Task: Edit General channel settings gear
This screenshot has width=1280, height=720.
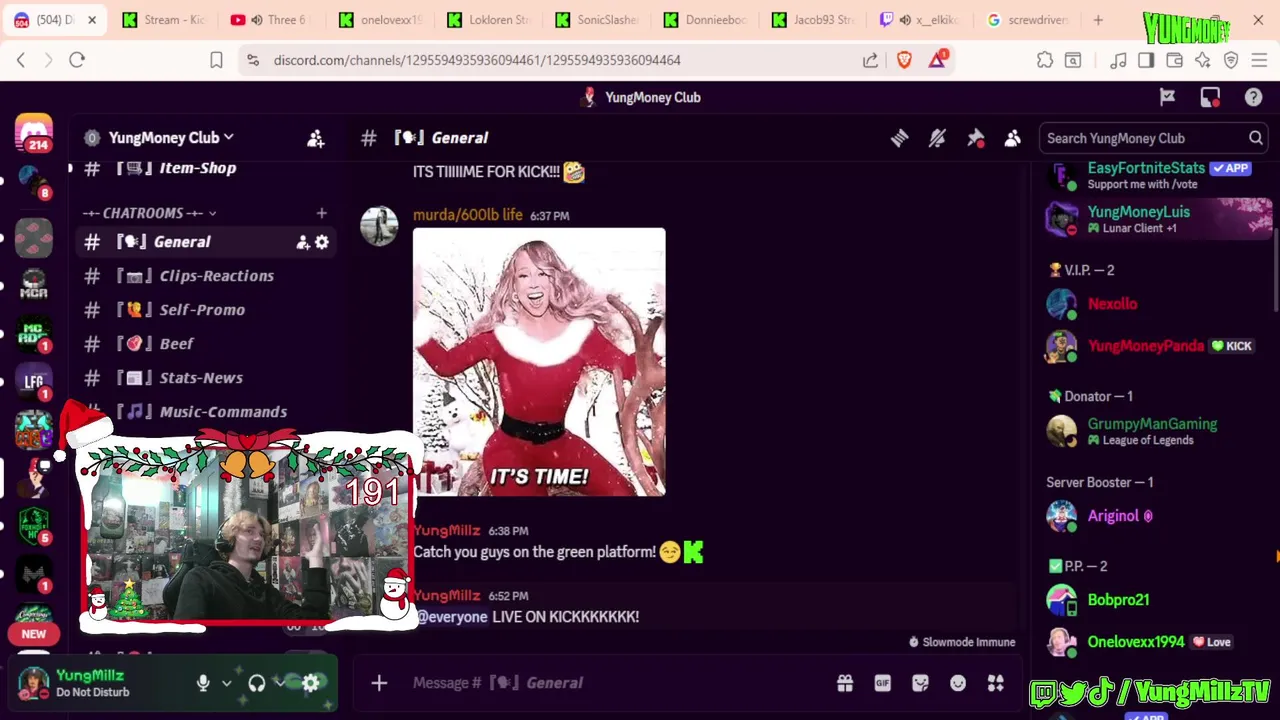Action: [x=322, y=242]
